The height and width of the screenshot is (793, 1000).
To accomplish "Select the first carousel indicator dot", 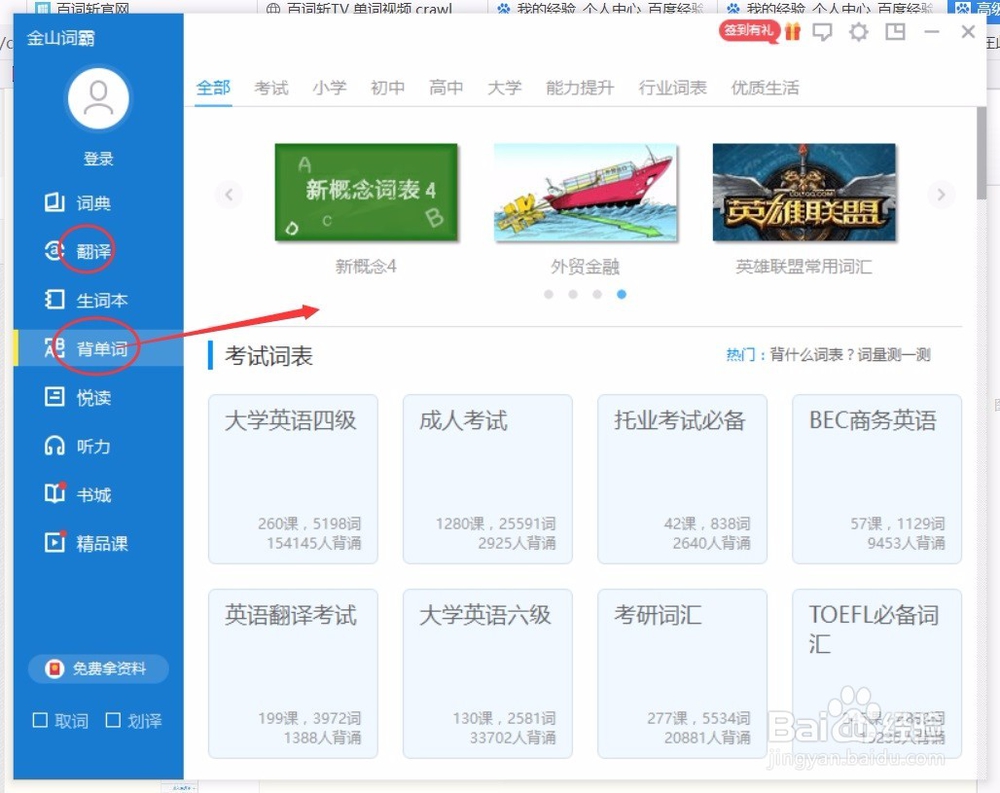I will (548, 295).
